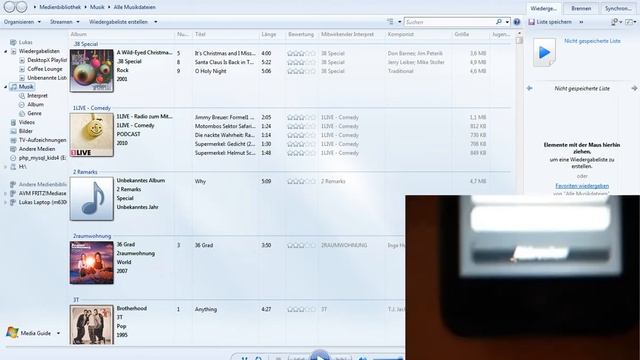Click the view options icon left of search
The width and height of the screenshot is (640, 360).
[x=390, y=22]
